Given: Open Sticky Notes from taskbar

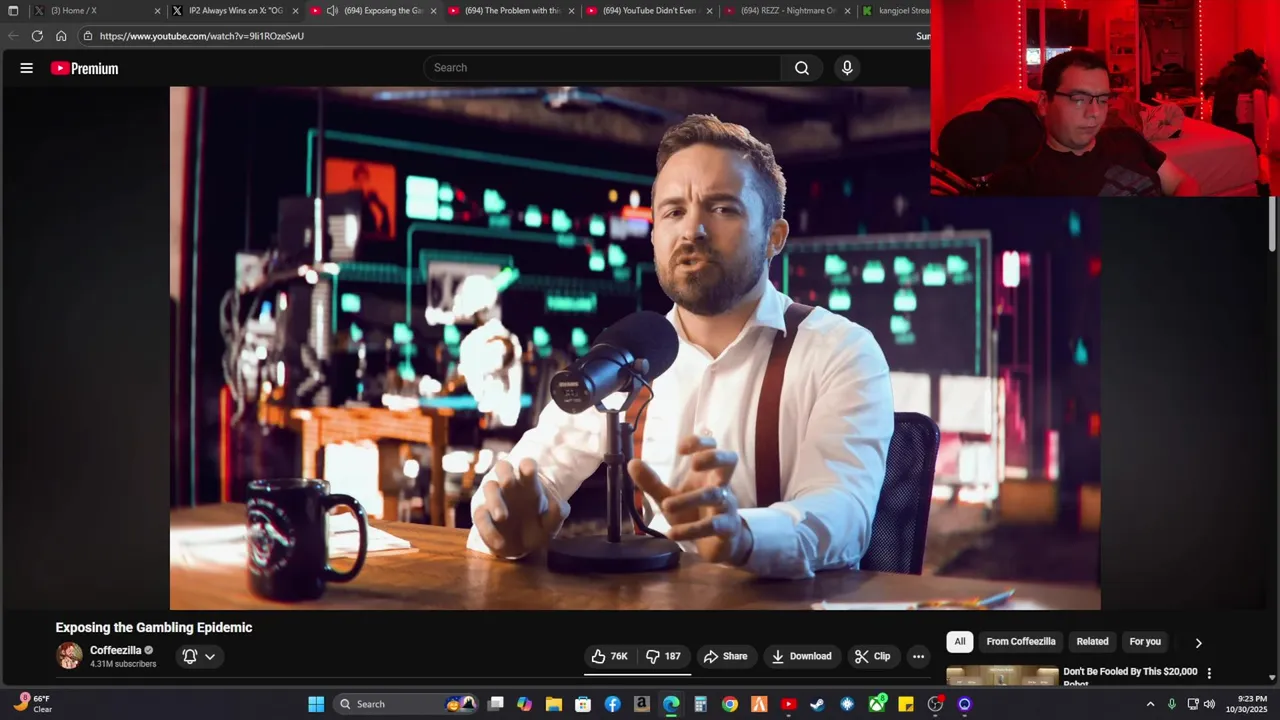Looking at the screenshot, I should [906, 704].
